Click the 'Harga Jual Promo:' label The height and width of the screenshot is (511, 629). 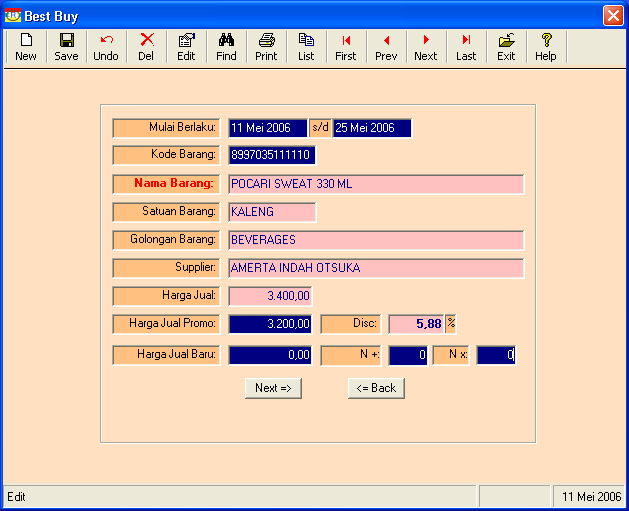(x=166, y=324)
